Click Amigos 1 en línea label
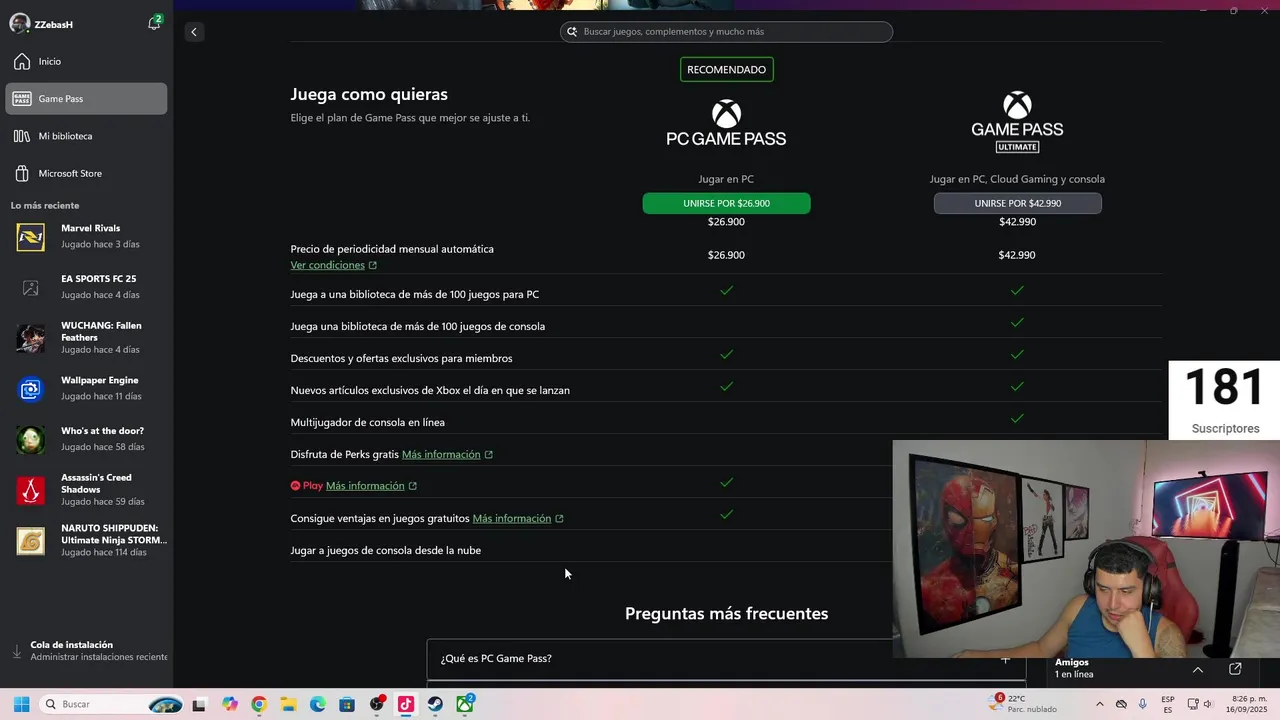1280x720 pixels. tap(1074, 668)
